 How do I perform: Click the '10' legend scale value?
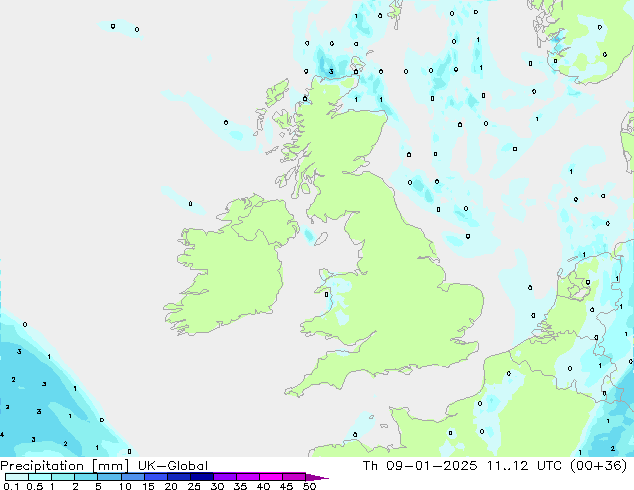coord(125,486)
